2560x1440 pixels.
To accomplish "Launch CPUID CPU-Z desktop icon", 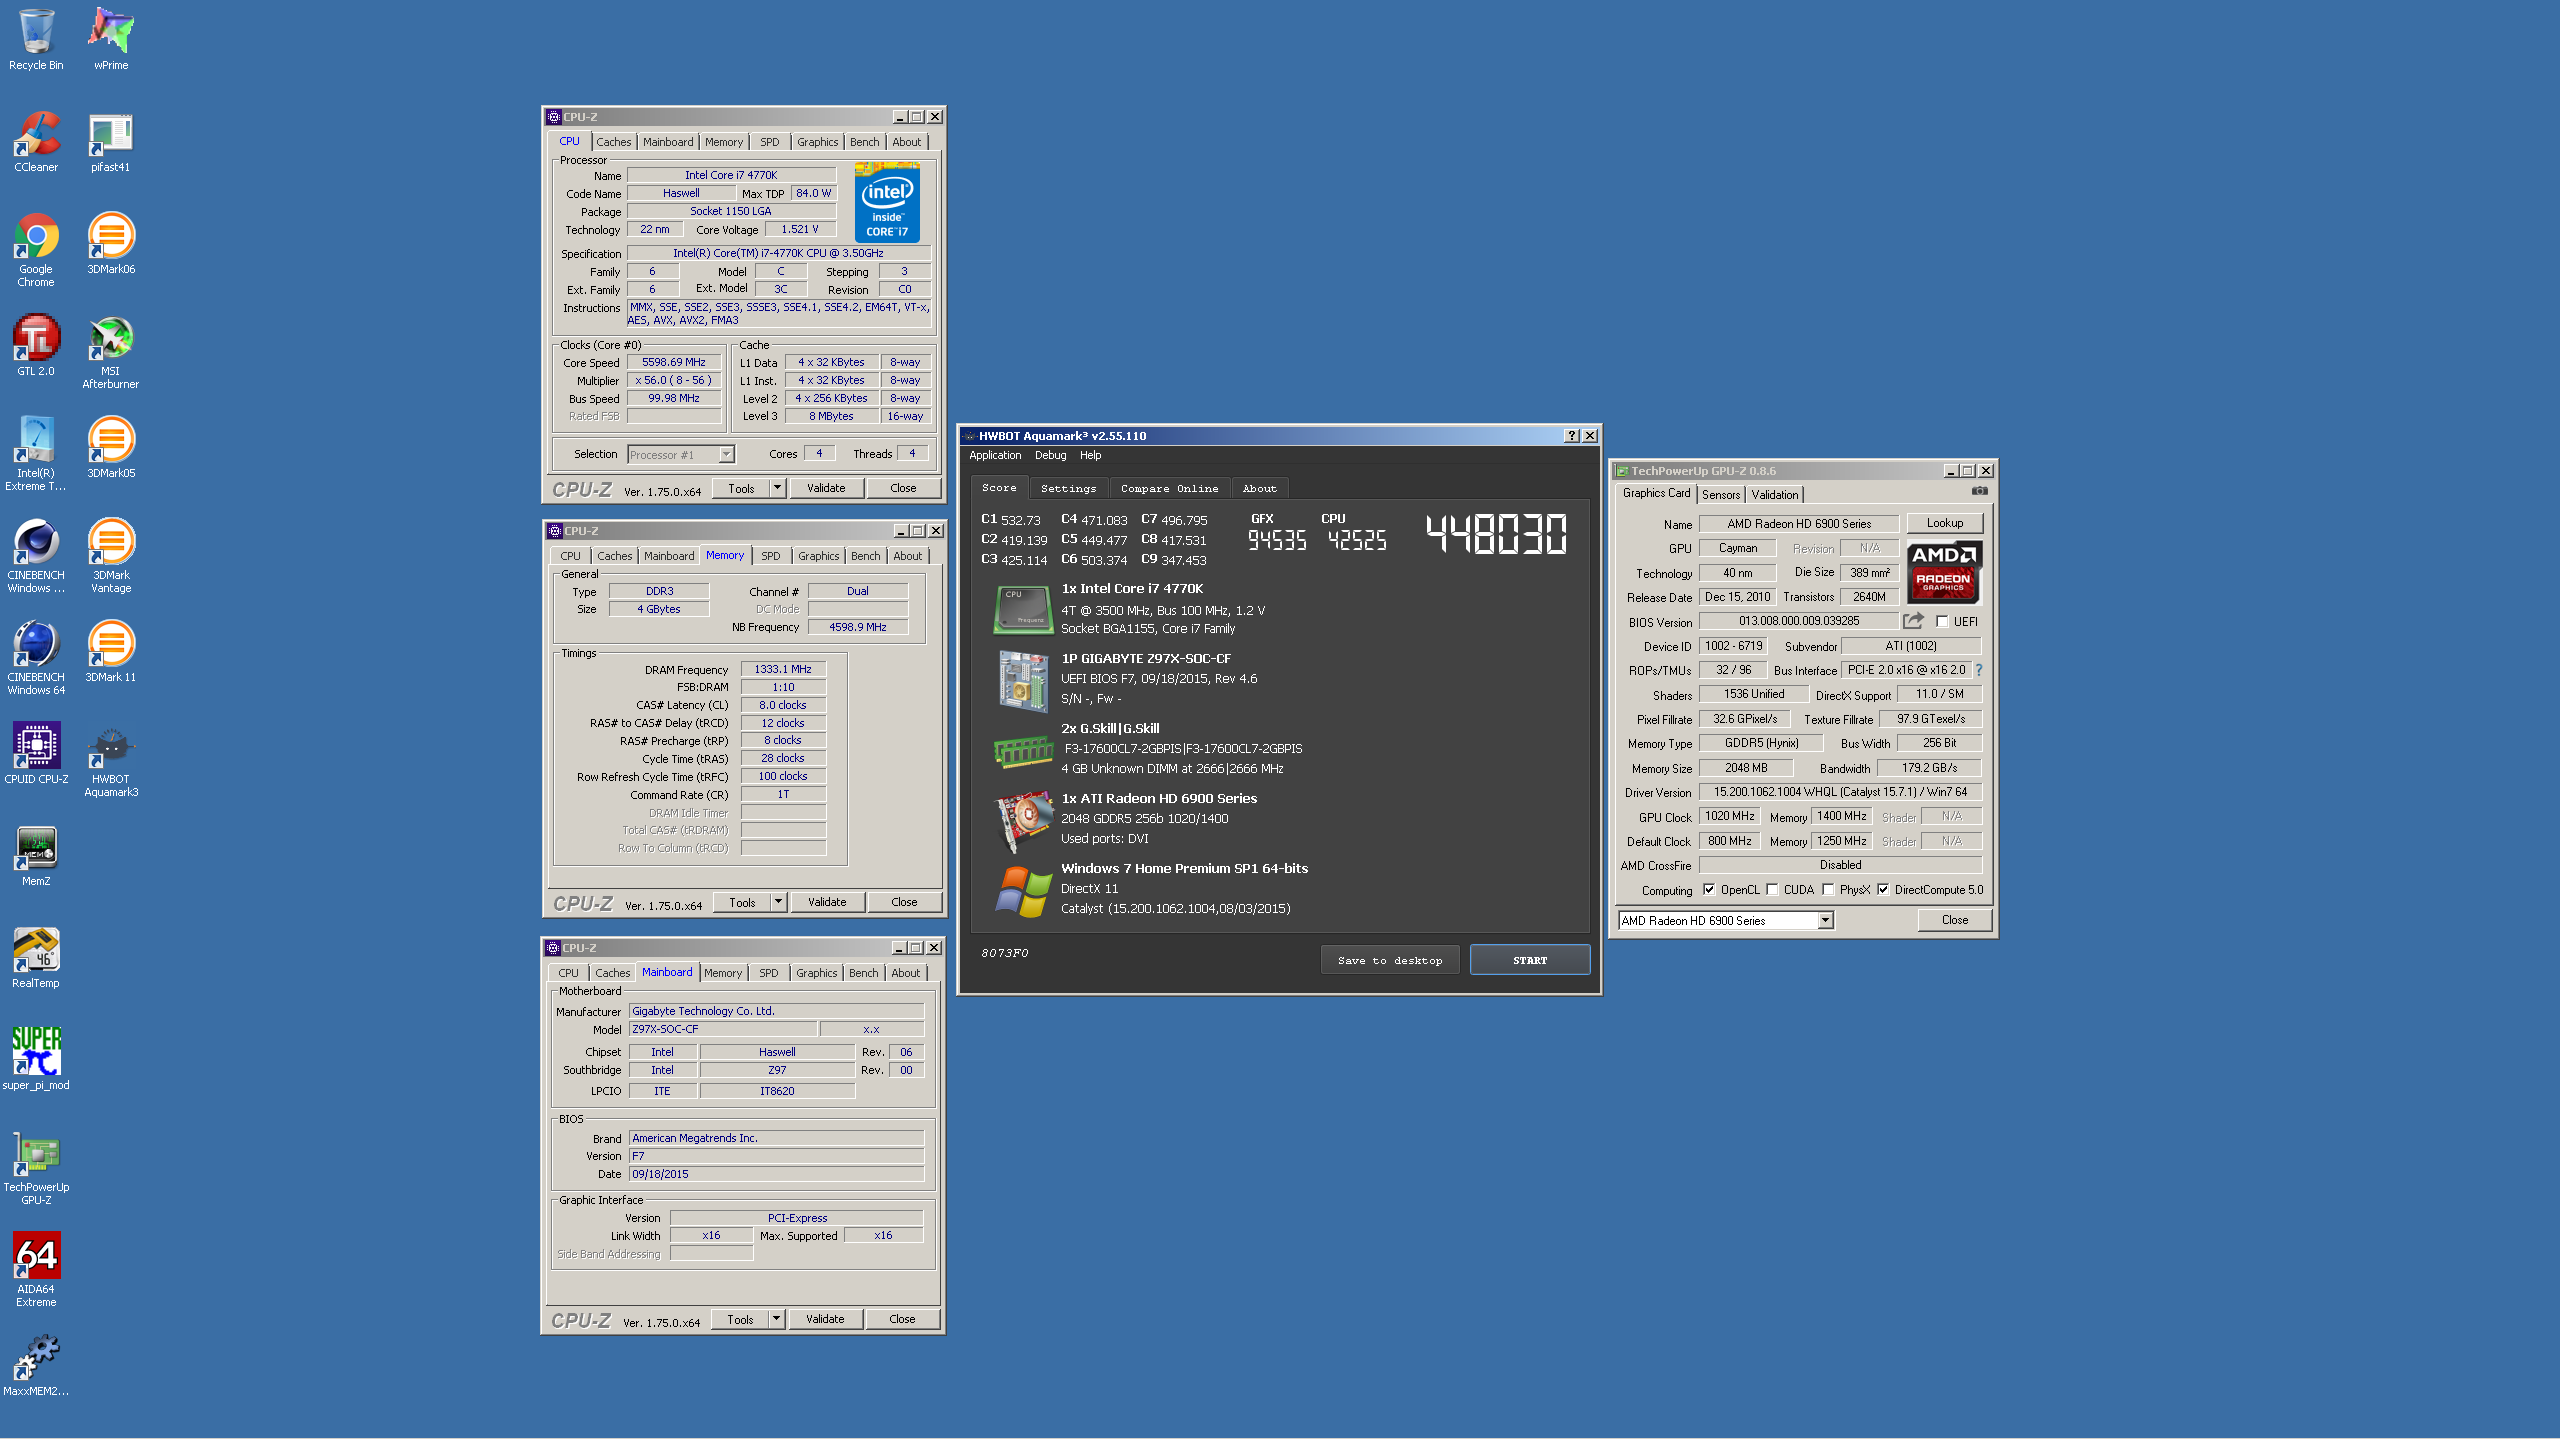I will tap(36, 754).
